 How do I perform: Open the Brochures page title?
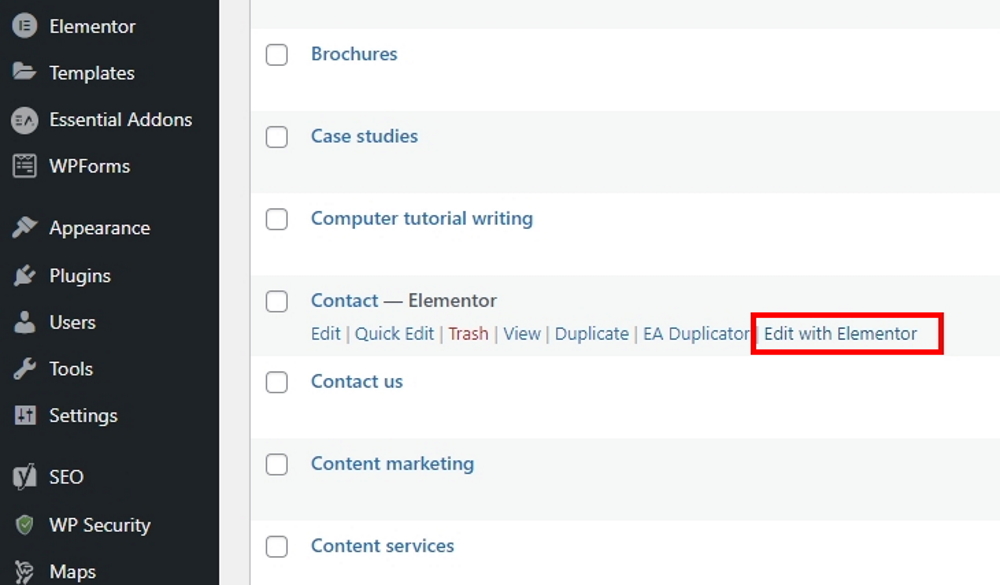click(x=354, y=54)
